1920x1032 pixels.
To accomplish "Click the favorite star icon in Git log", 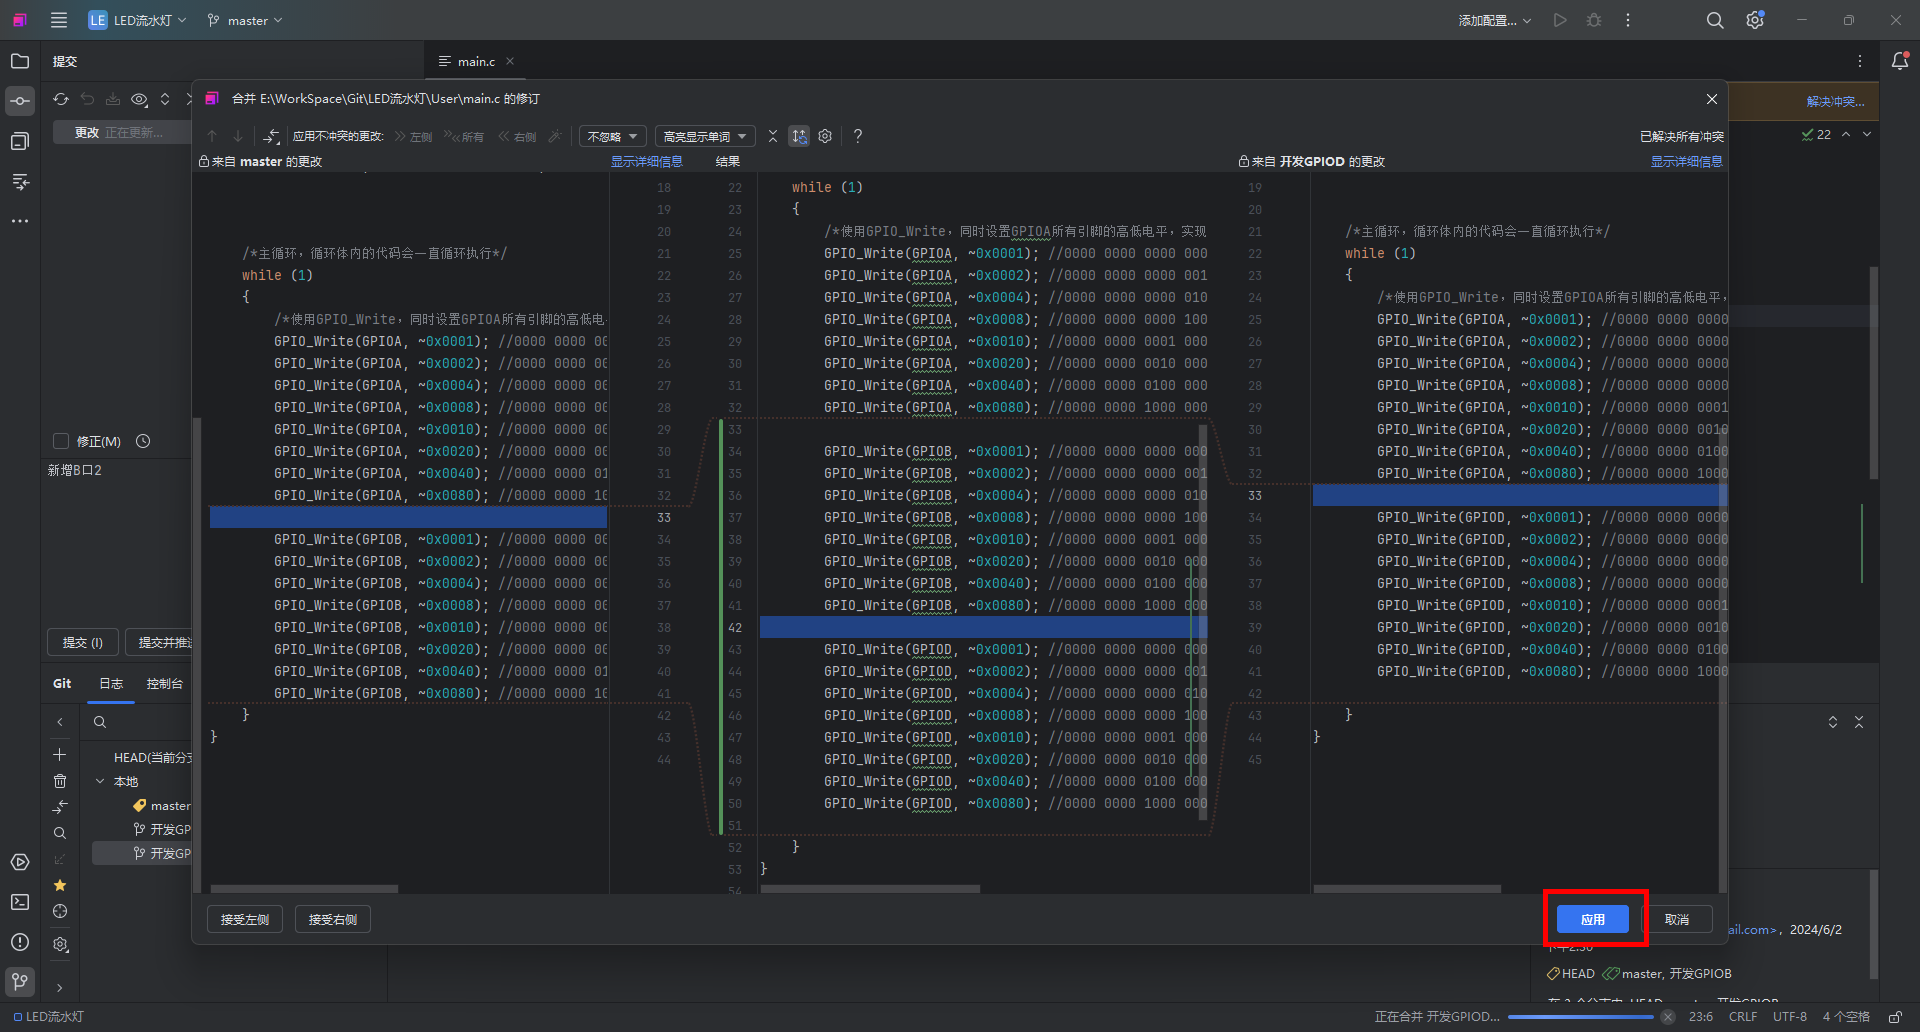I will point(60,885).
